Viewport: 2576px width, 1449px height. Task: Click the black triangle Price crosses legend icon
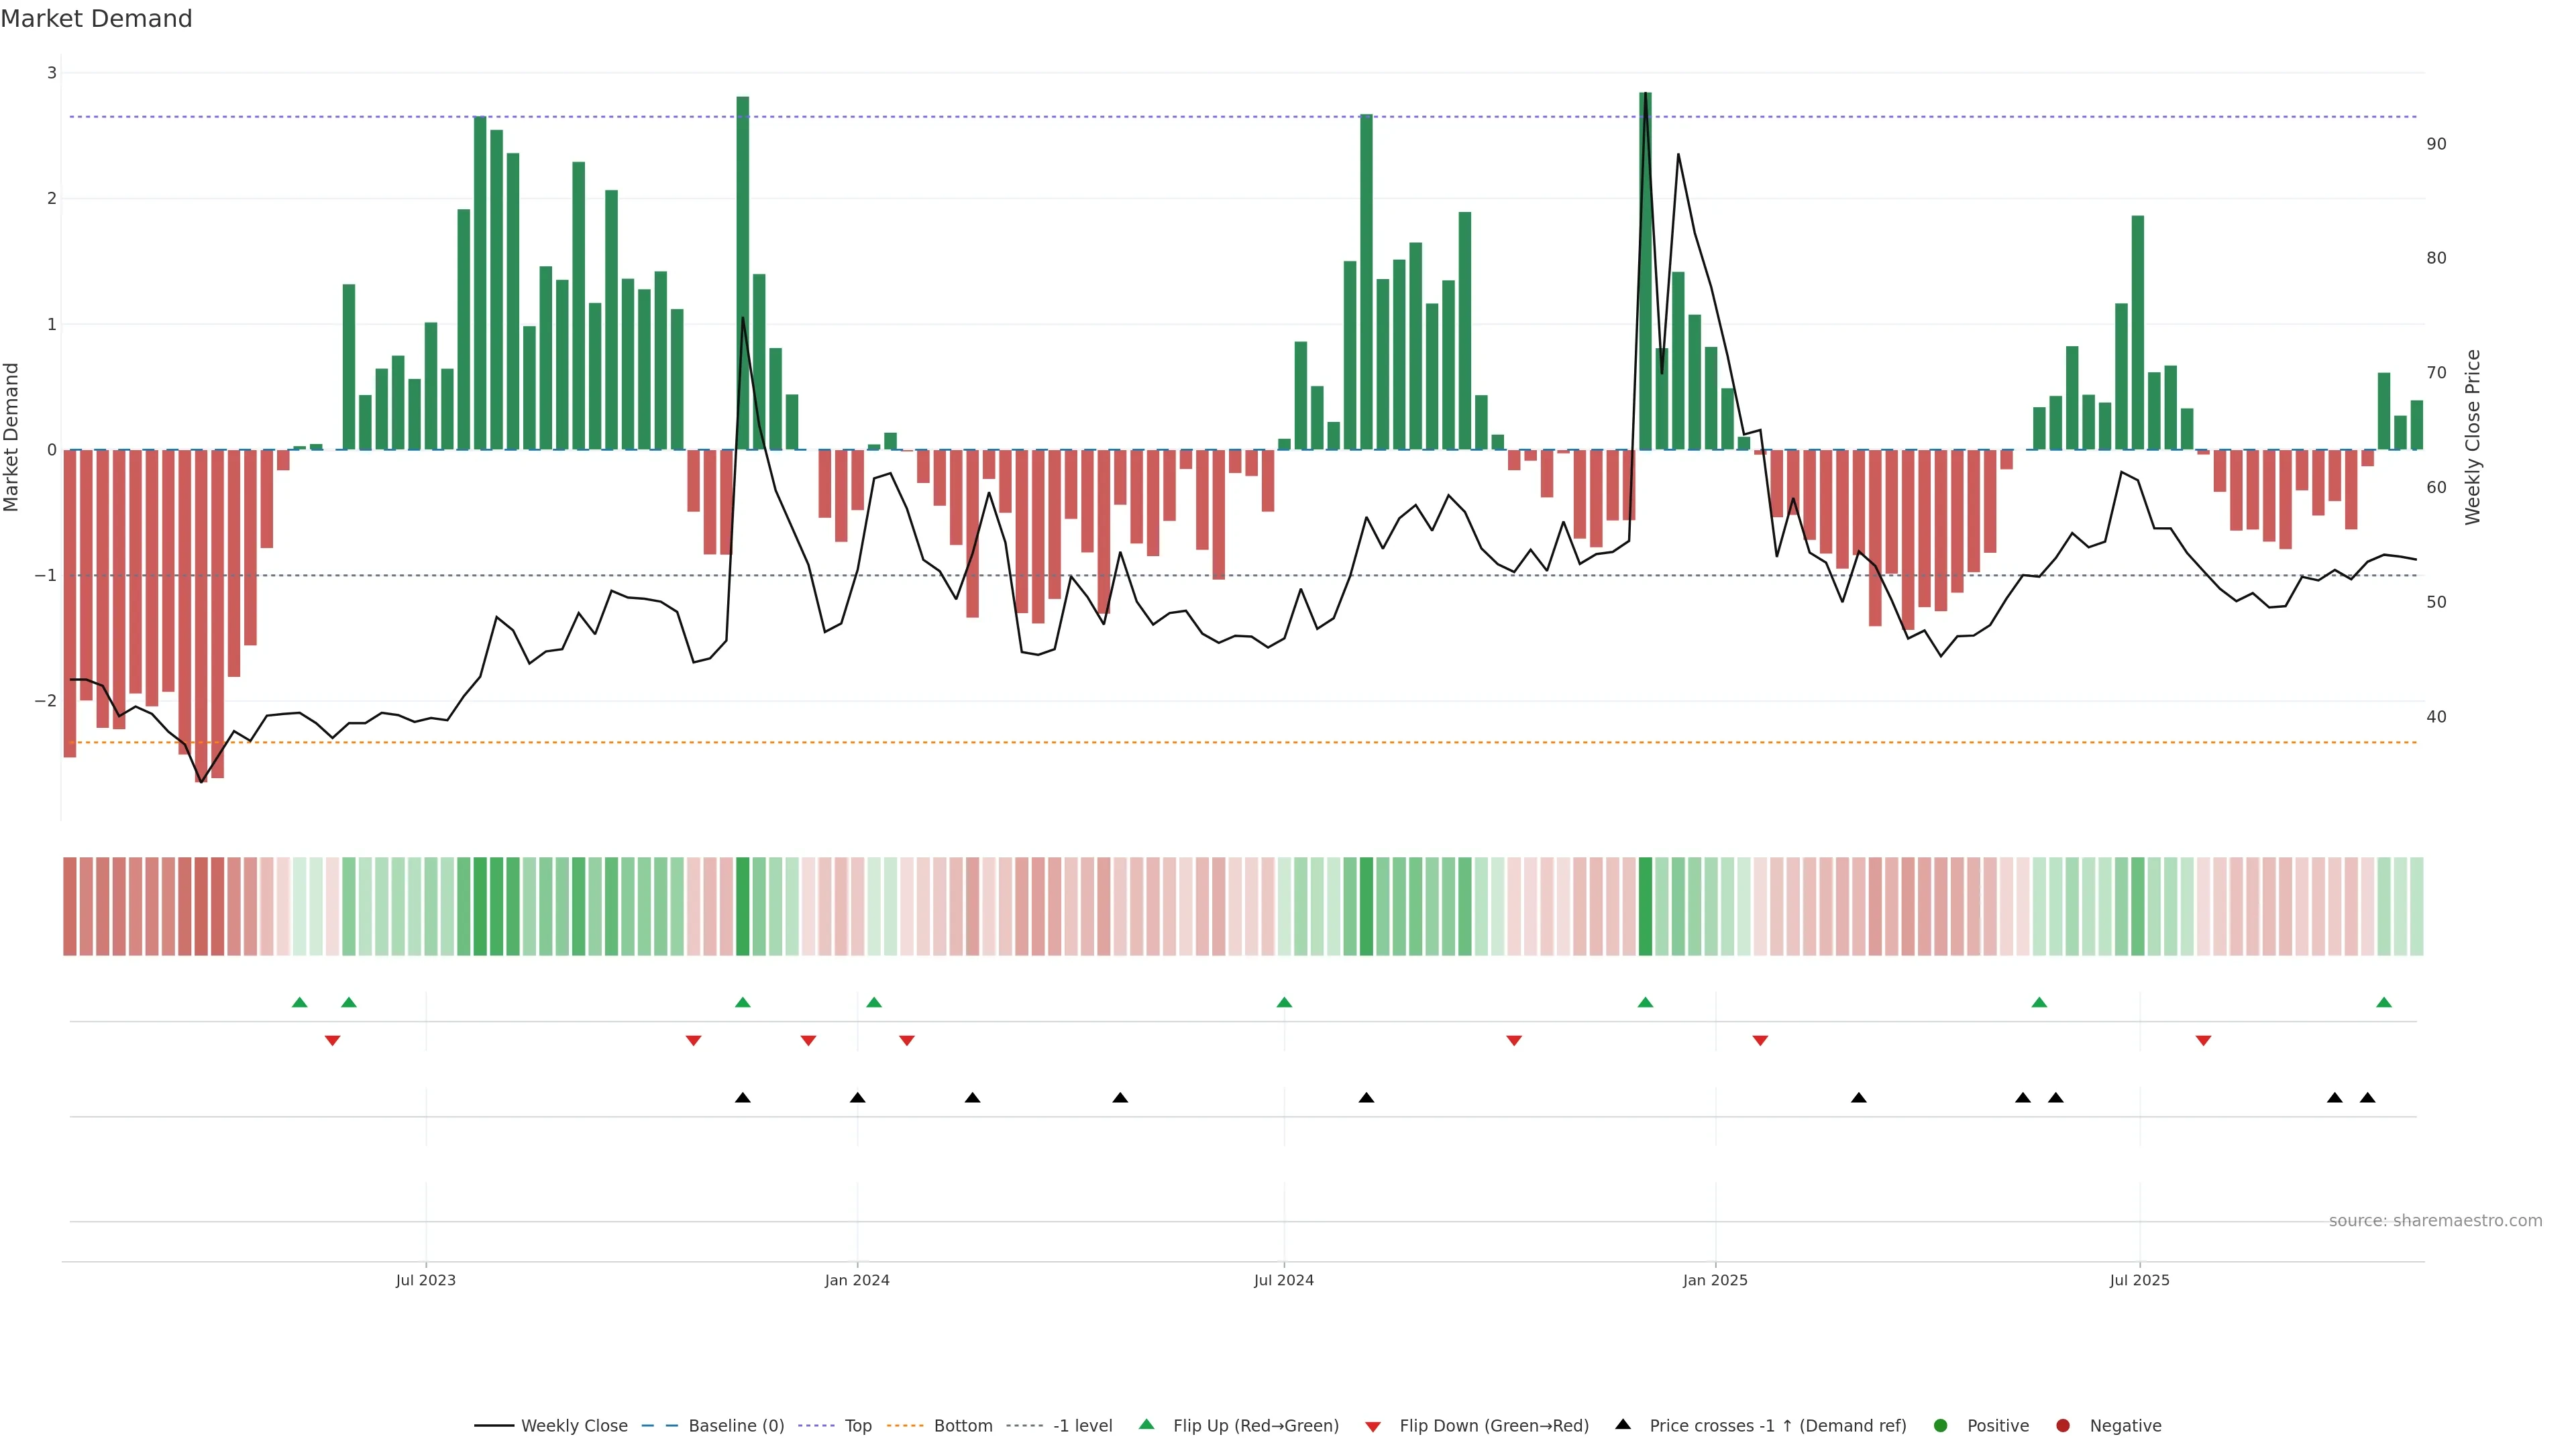(1623, 1425)
